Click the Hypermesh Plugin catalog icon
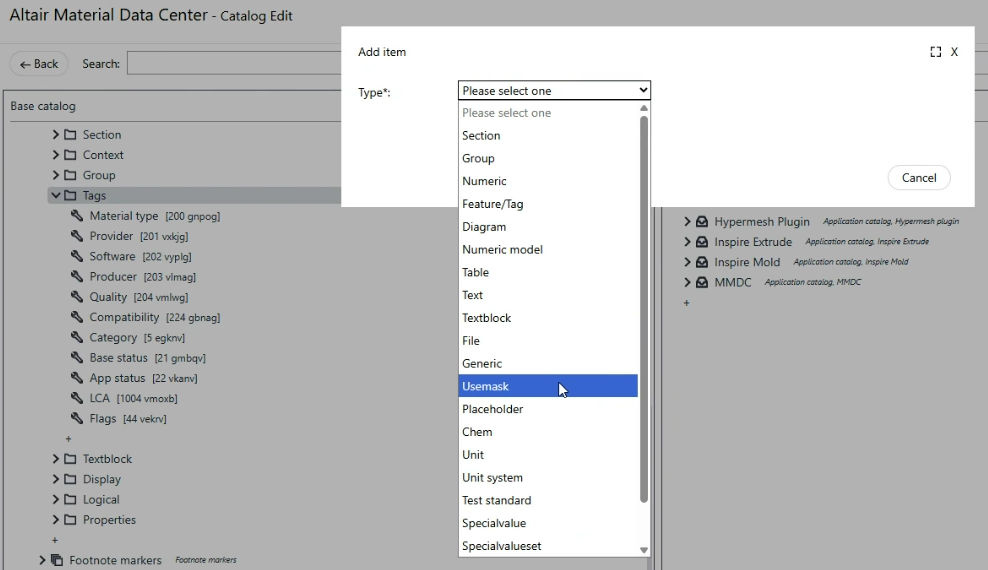 pyautogui.click(x=702, y=221)
